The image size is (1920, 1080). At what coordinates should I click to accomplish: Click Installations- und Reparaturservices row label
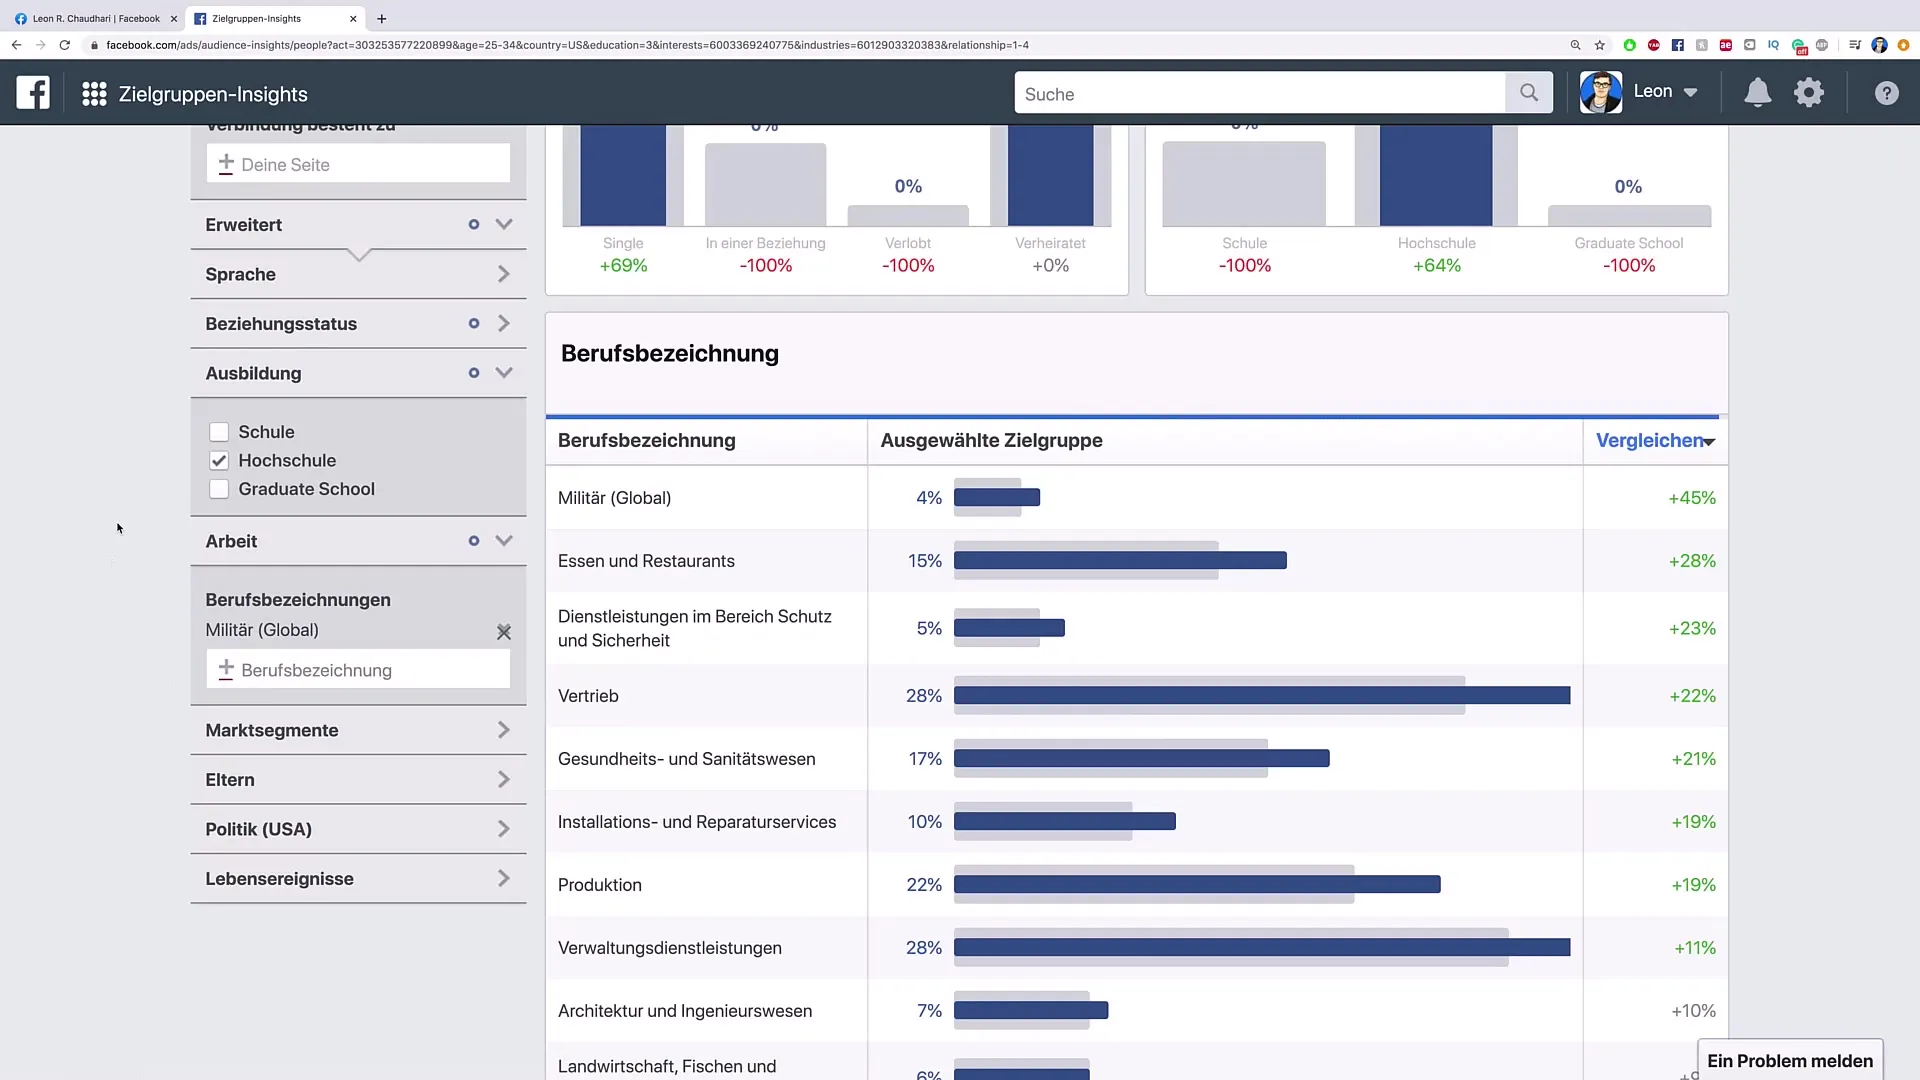pyautogui.click(x=697, y=822)
